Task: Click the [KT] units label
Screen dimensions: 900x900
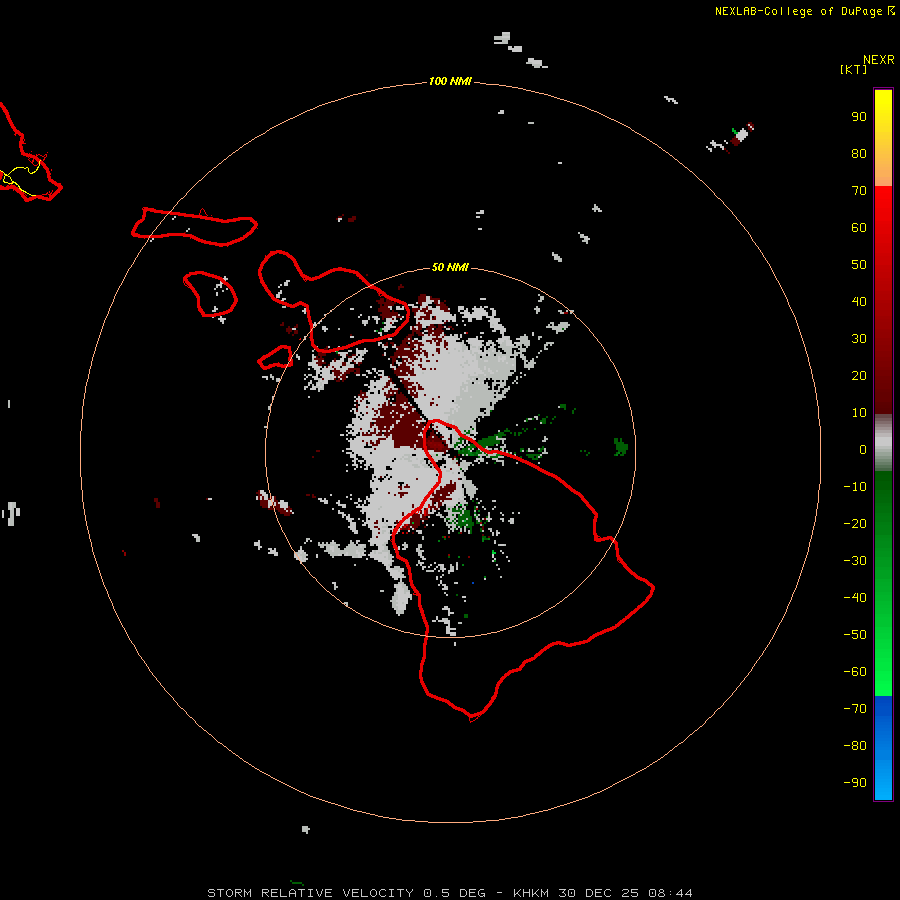Action: pyautogui.click(x=853, y=69)
